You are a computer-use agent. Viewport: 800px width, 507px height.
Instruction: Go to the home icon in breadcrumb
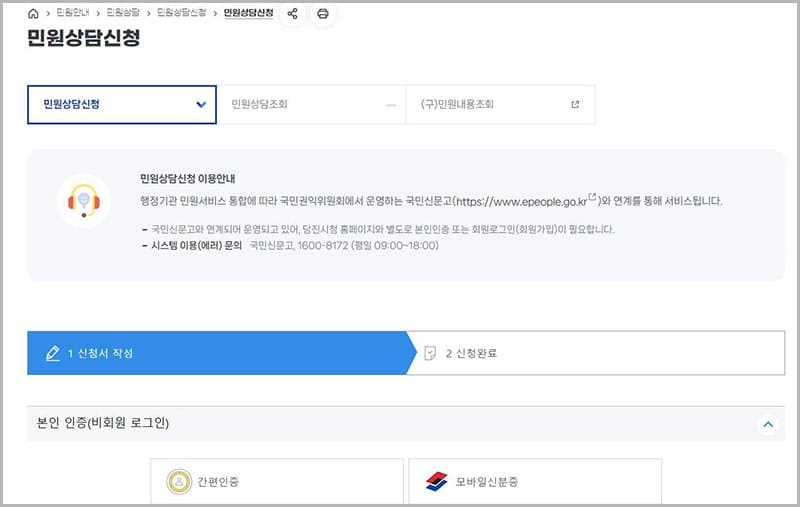click(33, 14)
